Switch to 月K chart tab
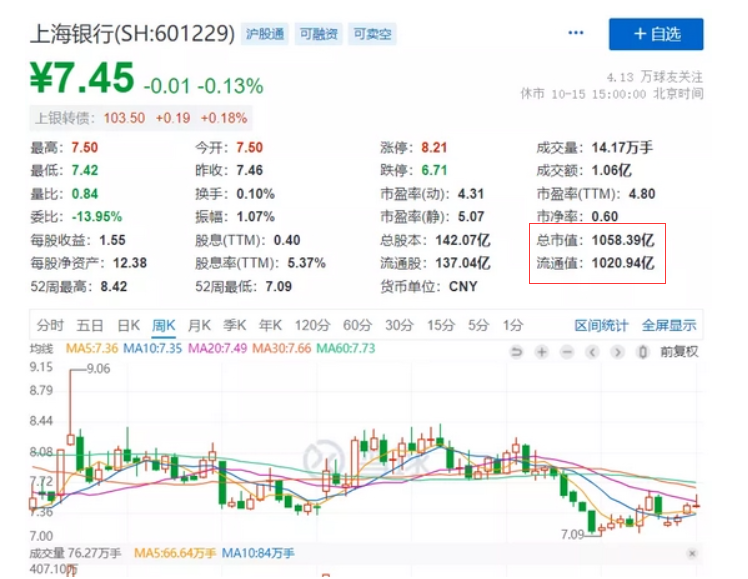Screen dimensions: 748x579 coord(199,325)
